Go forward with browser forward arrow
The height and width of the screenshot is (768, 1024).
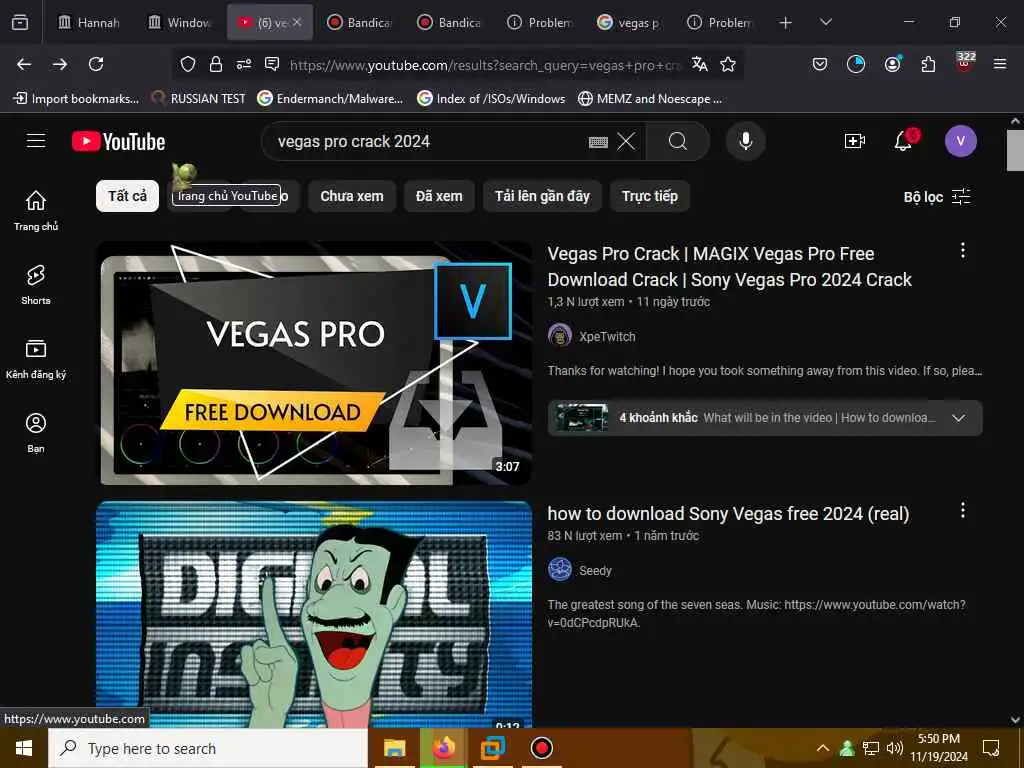[60, 64]
